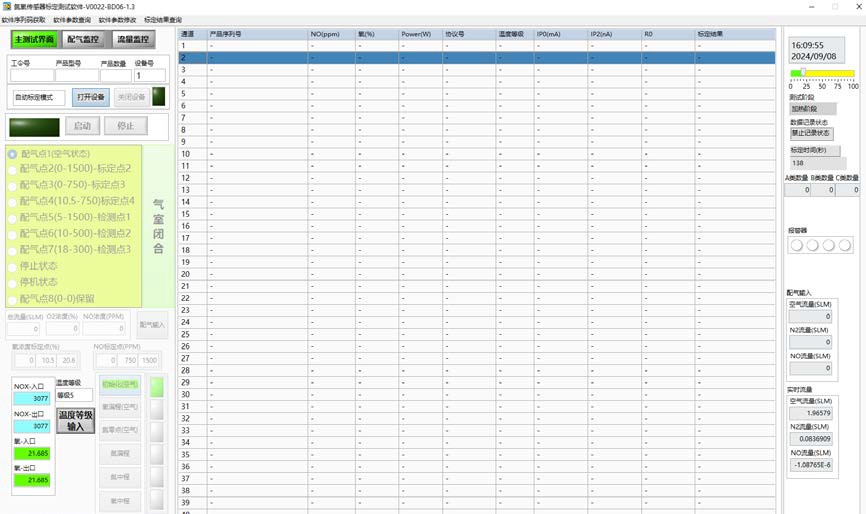866x514 pixels.
Task: Click the 温度等级输入 button
Action: point(76,421)
